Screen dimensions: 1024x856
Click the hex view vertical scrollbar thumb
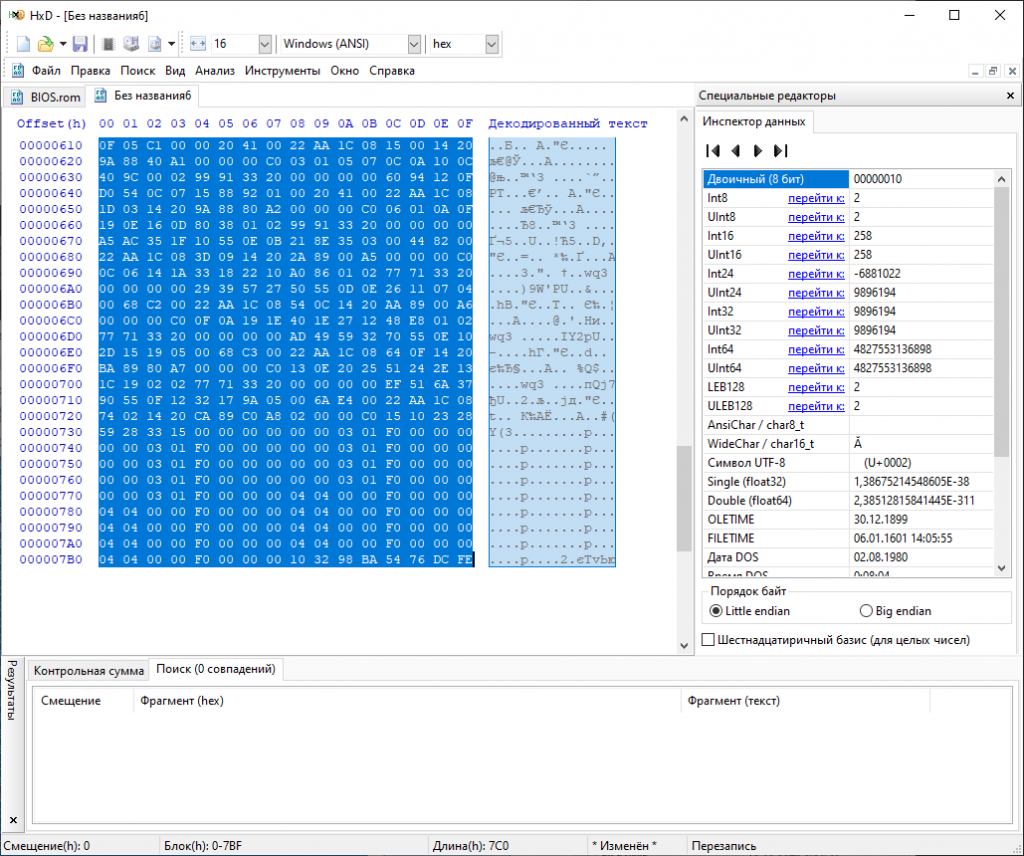(684, 499)
